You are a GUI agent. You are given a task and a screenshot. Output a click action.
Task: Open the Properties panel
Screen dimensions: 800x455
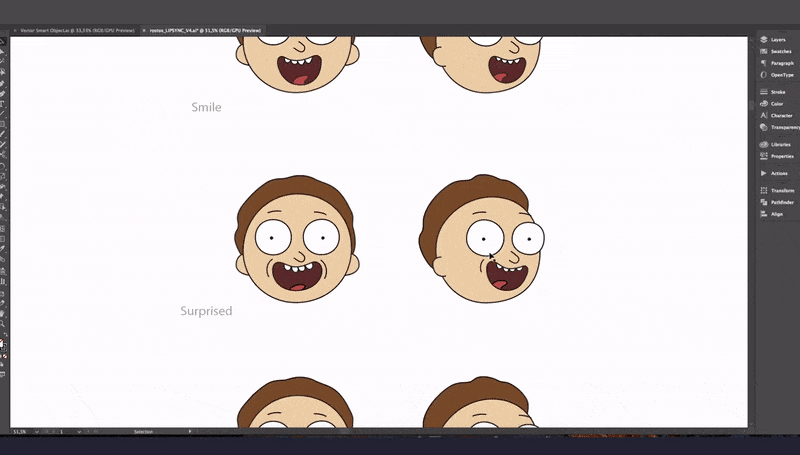[x=777, y=156]
